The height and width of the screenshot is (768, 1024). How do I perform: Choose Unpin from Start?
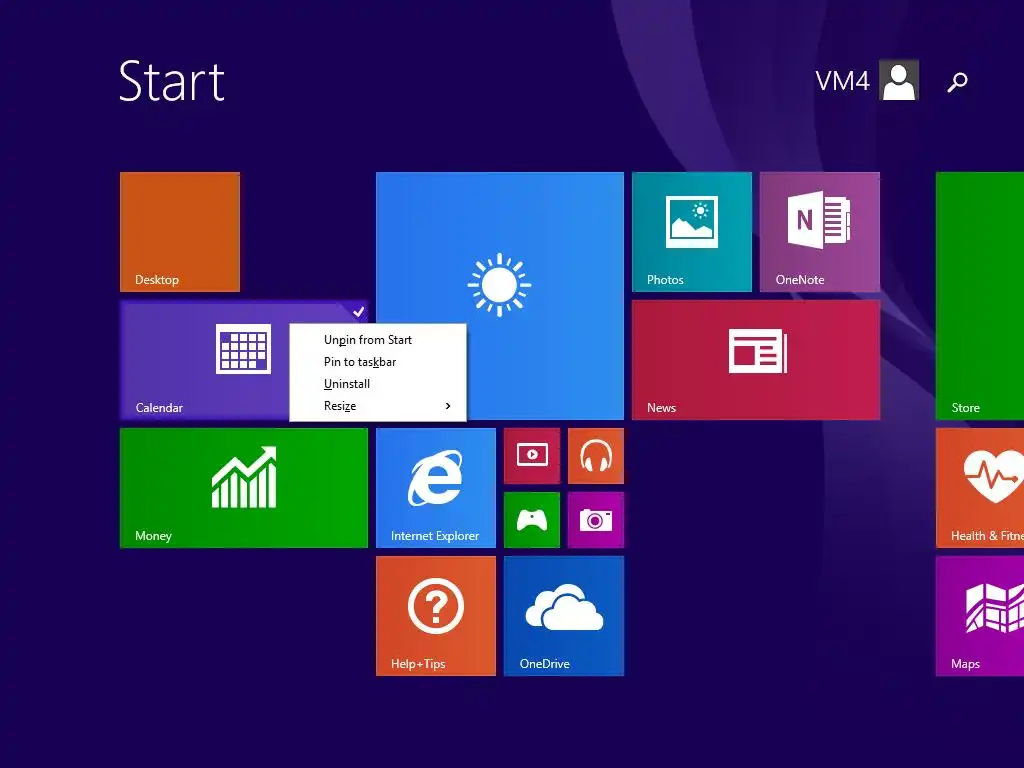[377, 340]
